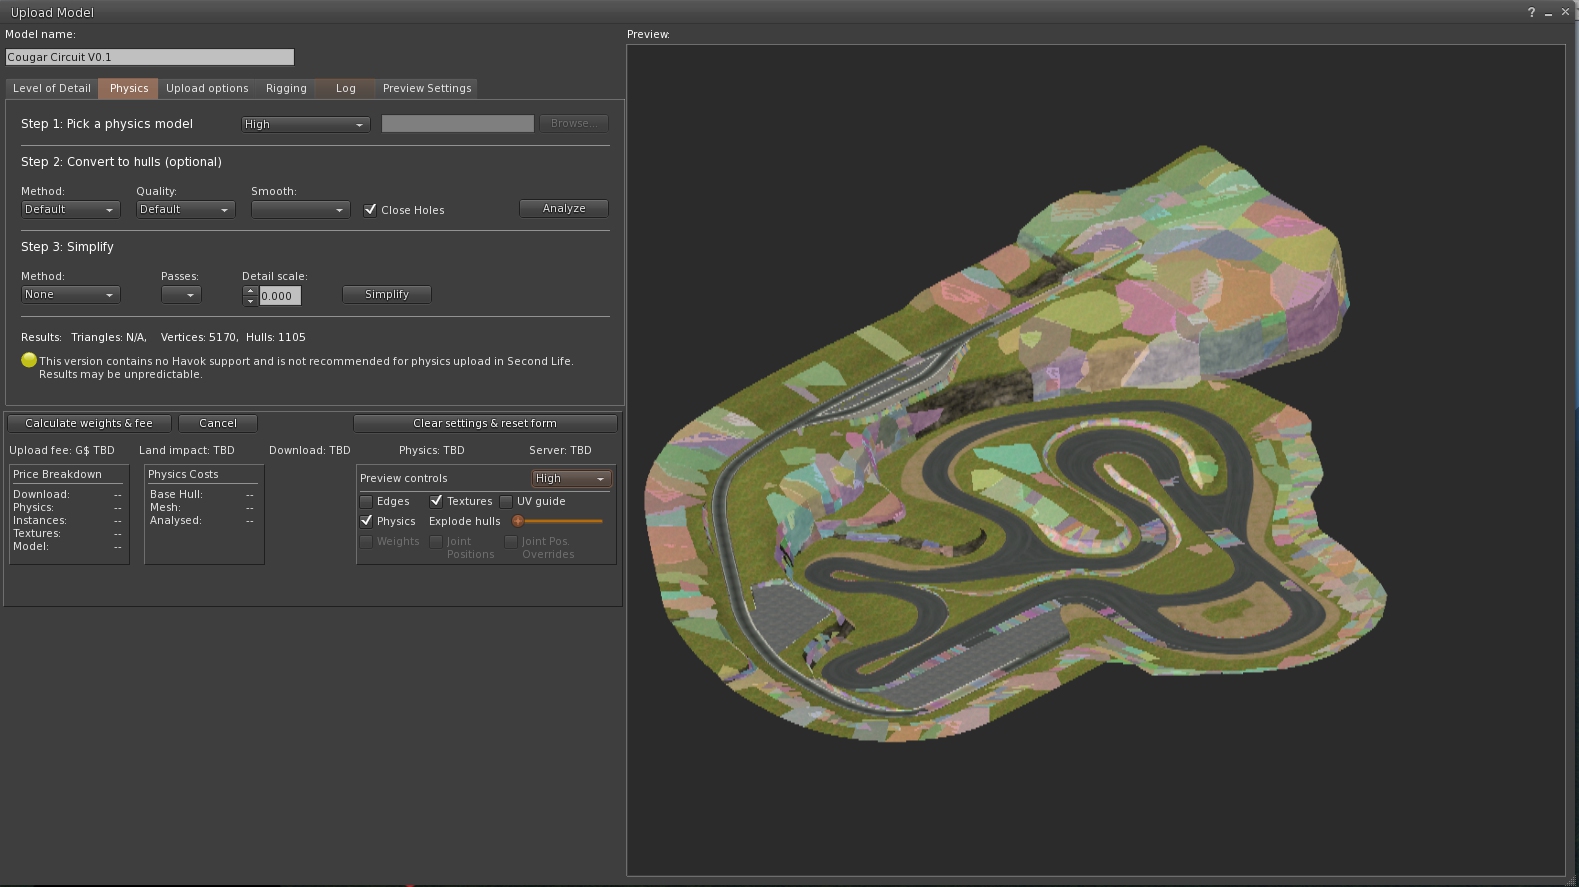Open the help question mark icon
This screenshot has height=887, width=1579.
[x=1531, y=12]
